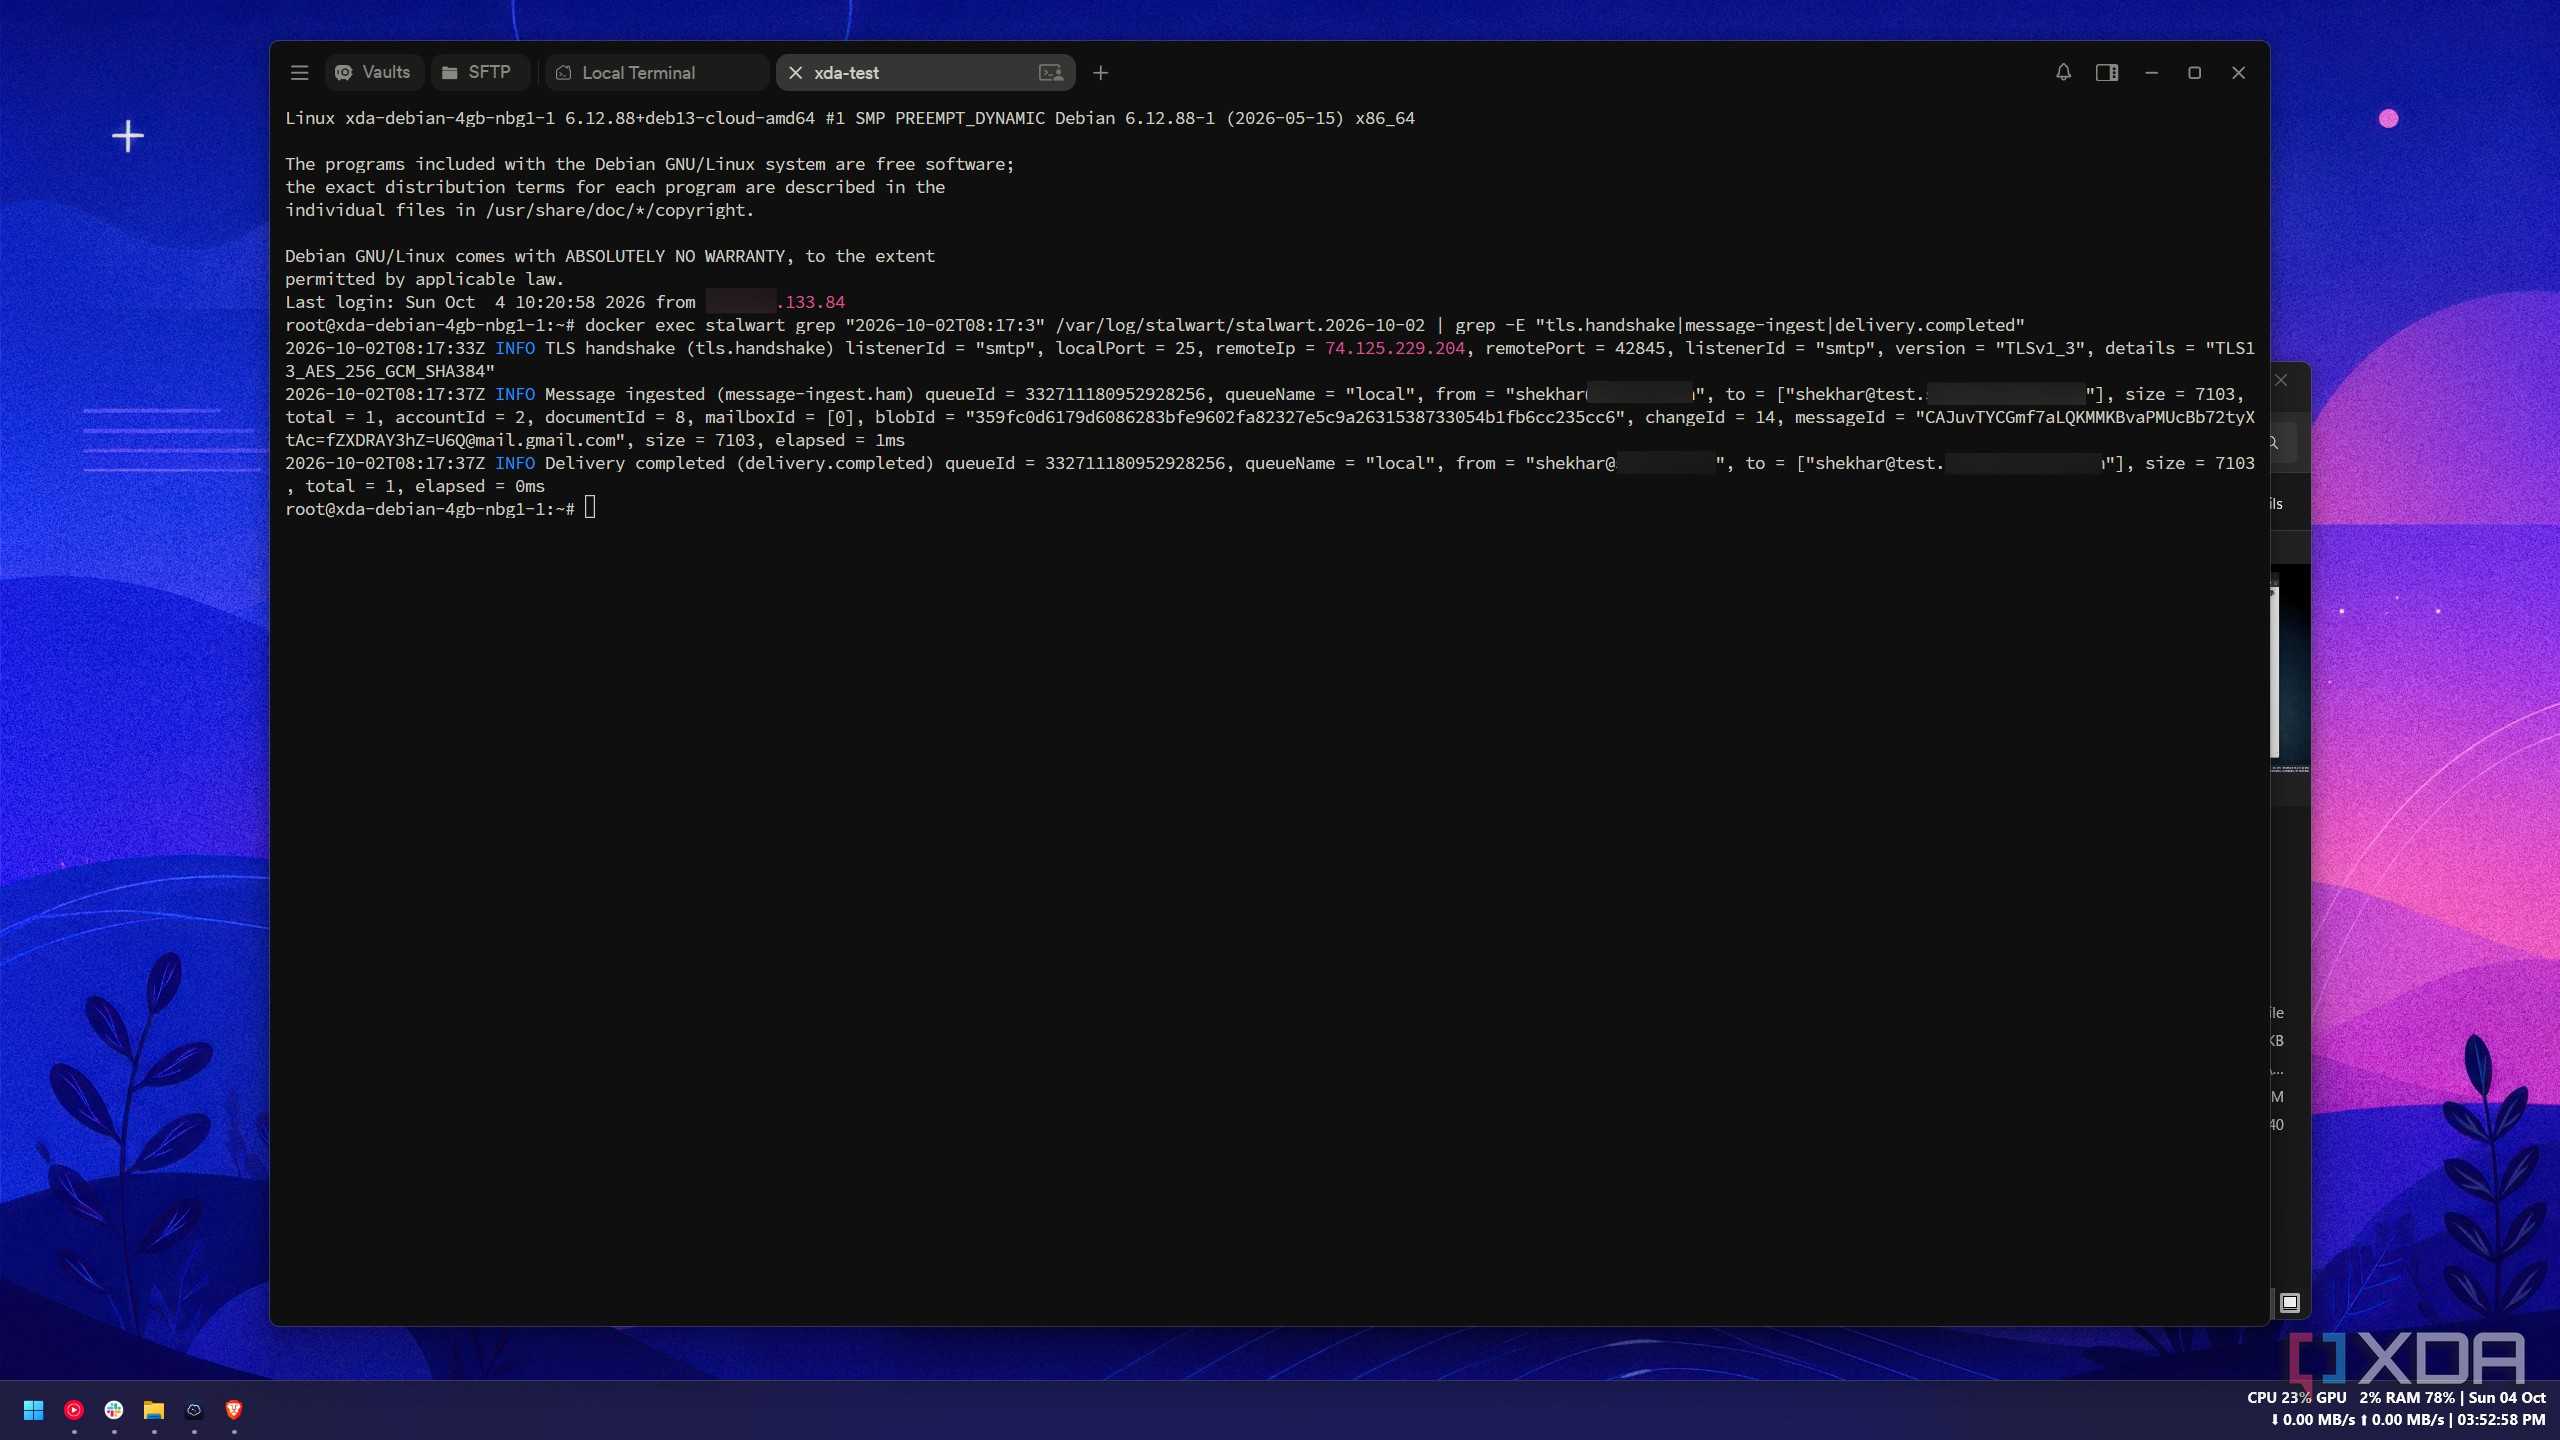The width and height of the screenshot is (2560, 1440).
Task: Open the notifications bell
Action: [2063, 73]
